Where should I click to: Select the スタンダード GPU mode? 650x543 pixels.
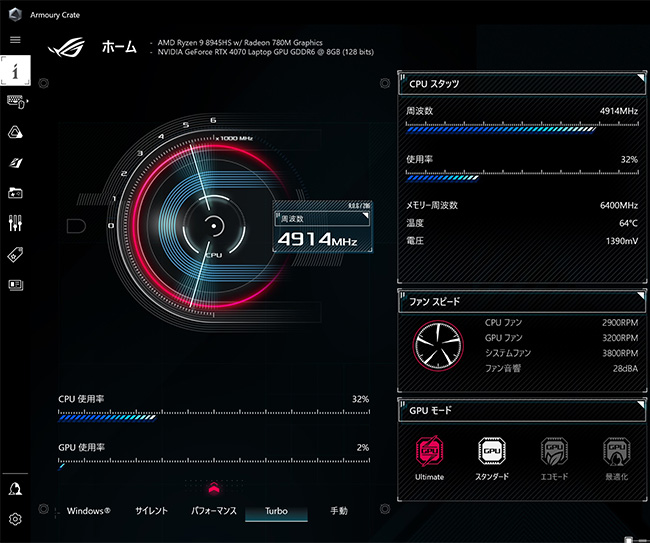pos(492,458)
